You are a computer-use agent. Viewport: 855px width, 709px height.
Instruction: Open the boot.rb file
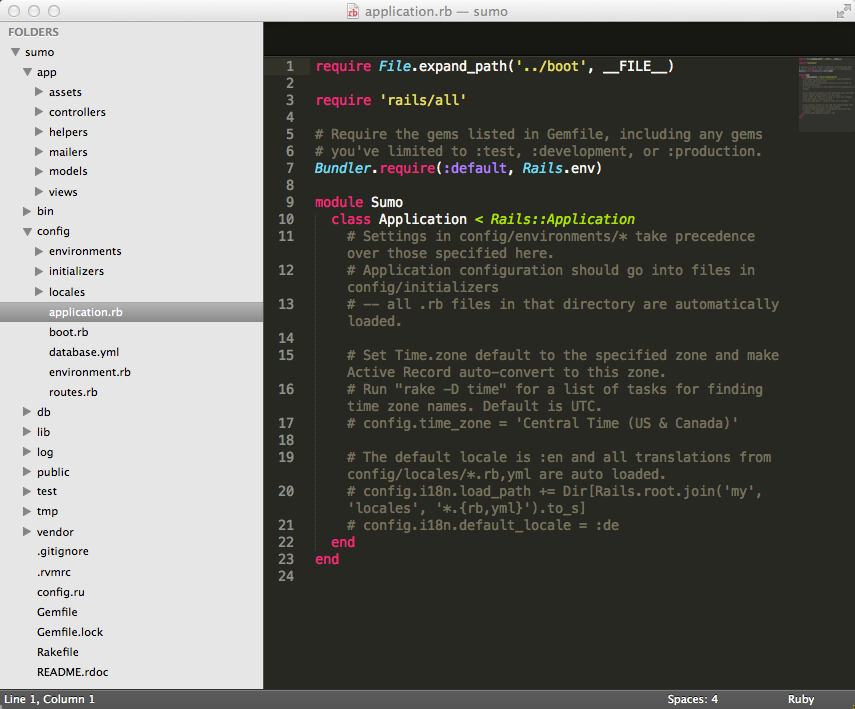pos(70,331)
